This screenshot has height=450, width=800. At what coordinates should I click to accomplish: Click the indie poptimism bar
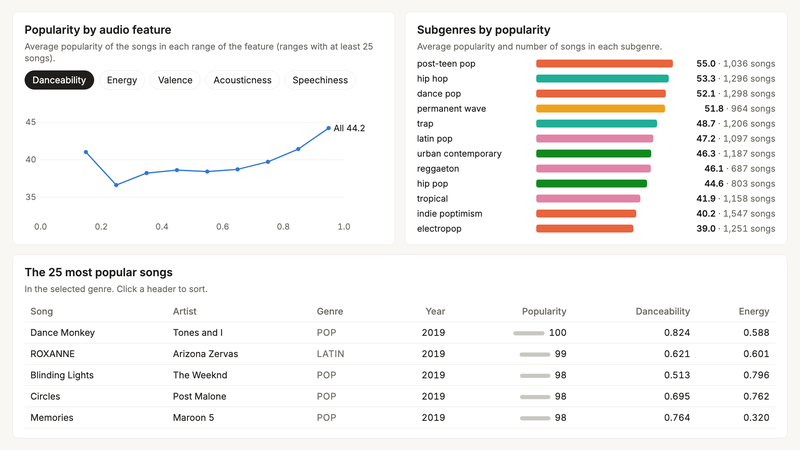tap(586, 214)
